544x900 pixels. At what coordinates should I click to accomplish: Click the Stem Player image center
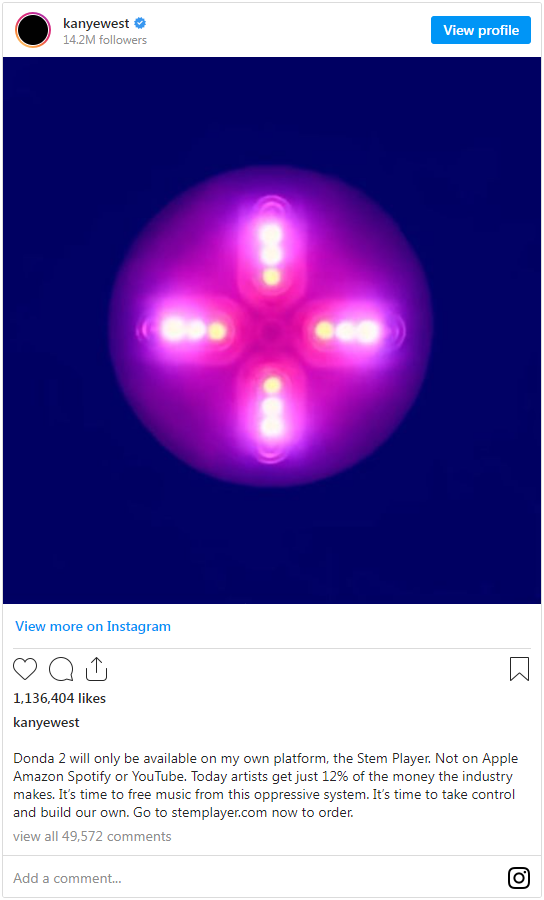(x=270, y=330)
